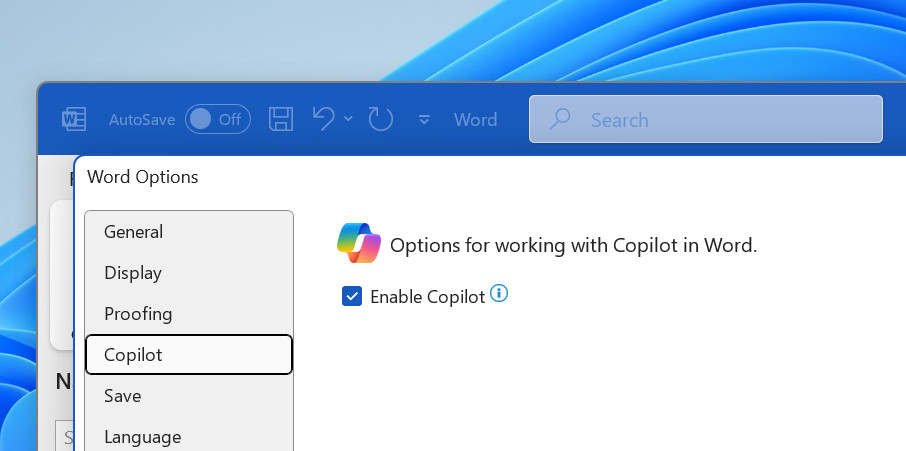906x451 pixels.
Task: Click the Word application icon in title bar
Action: (x=75, y=120)
